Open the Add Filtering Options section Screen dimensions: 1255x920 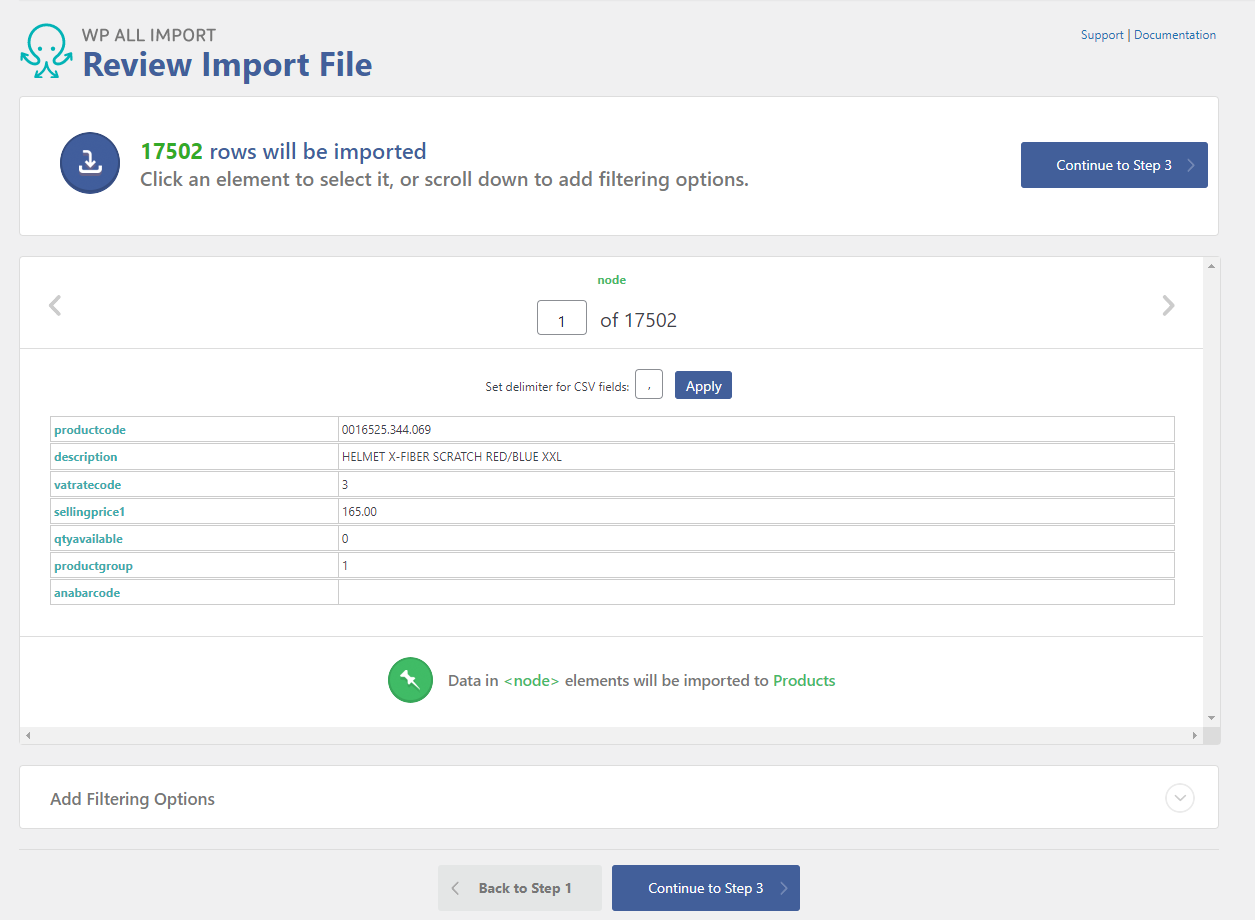pos(133,799)
